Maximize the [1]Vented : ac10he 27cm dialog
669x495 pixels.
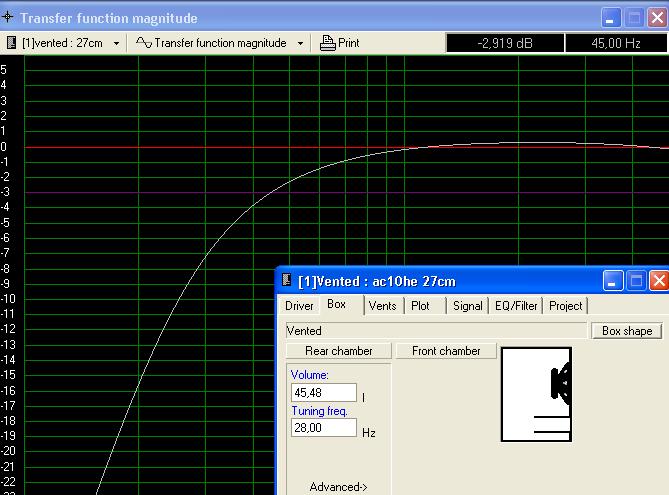(x=636, y=281)
